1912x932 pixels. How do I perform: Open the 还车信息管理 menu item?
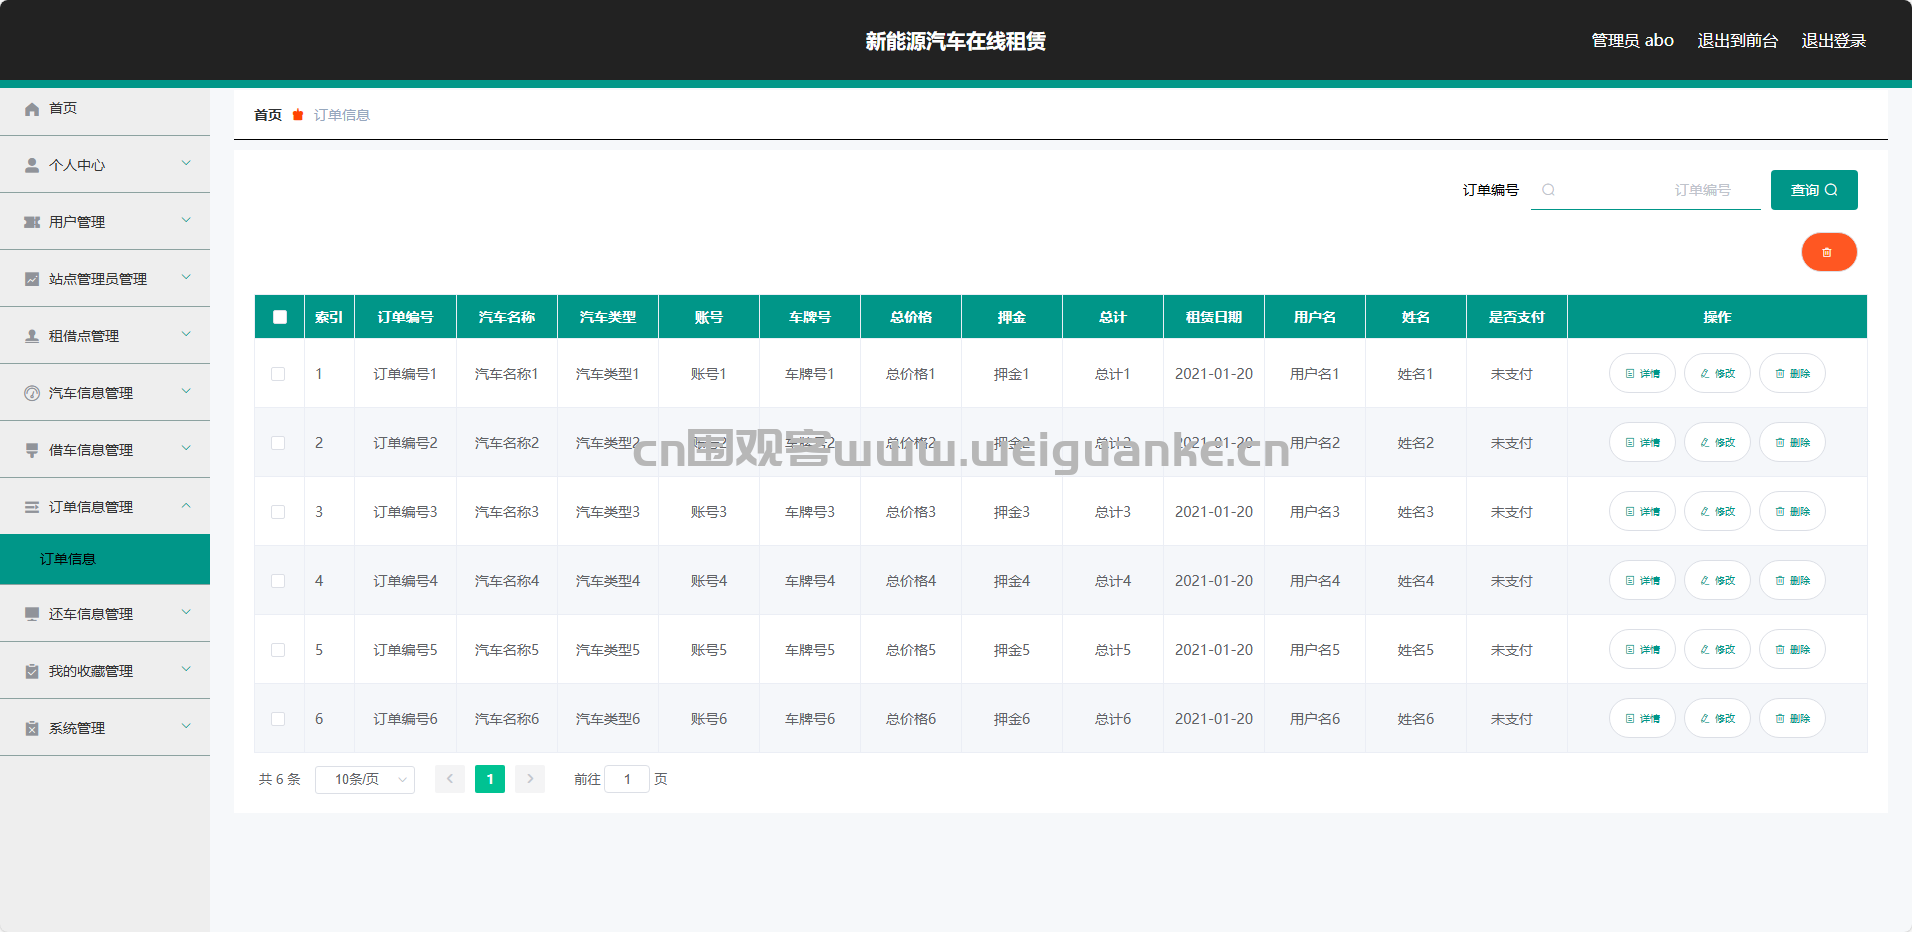click(105, 614)
